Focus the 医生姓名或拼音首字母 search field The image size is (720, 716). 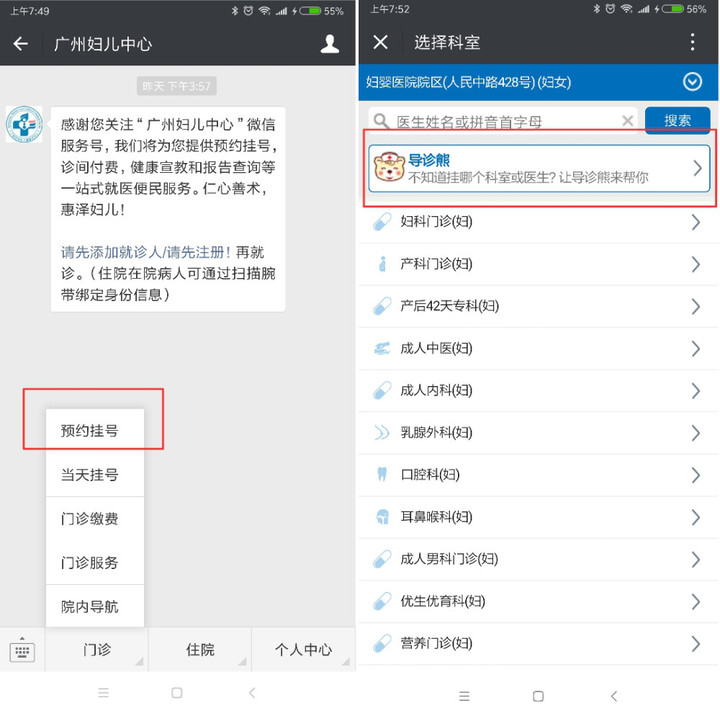point(503,121)
